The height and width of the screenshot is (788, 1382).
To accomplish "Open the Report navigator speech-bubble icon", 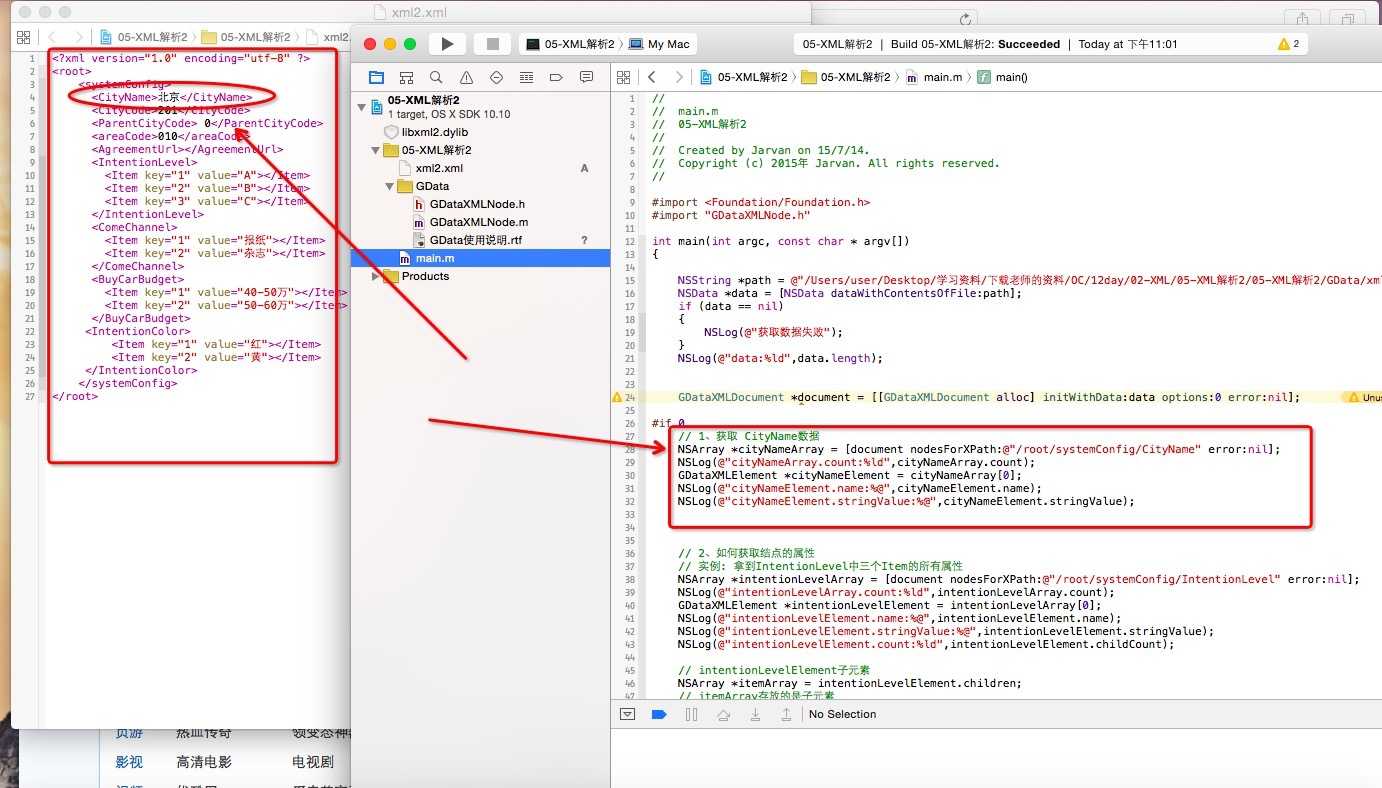I will click(586, 77).
